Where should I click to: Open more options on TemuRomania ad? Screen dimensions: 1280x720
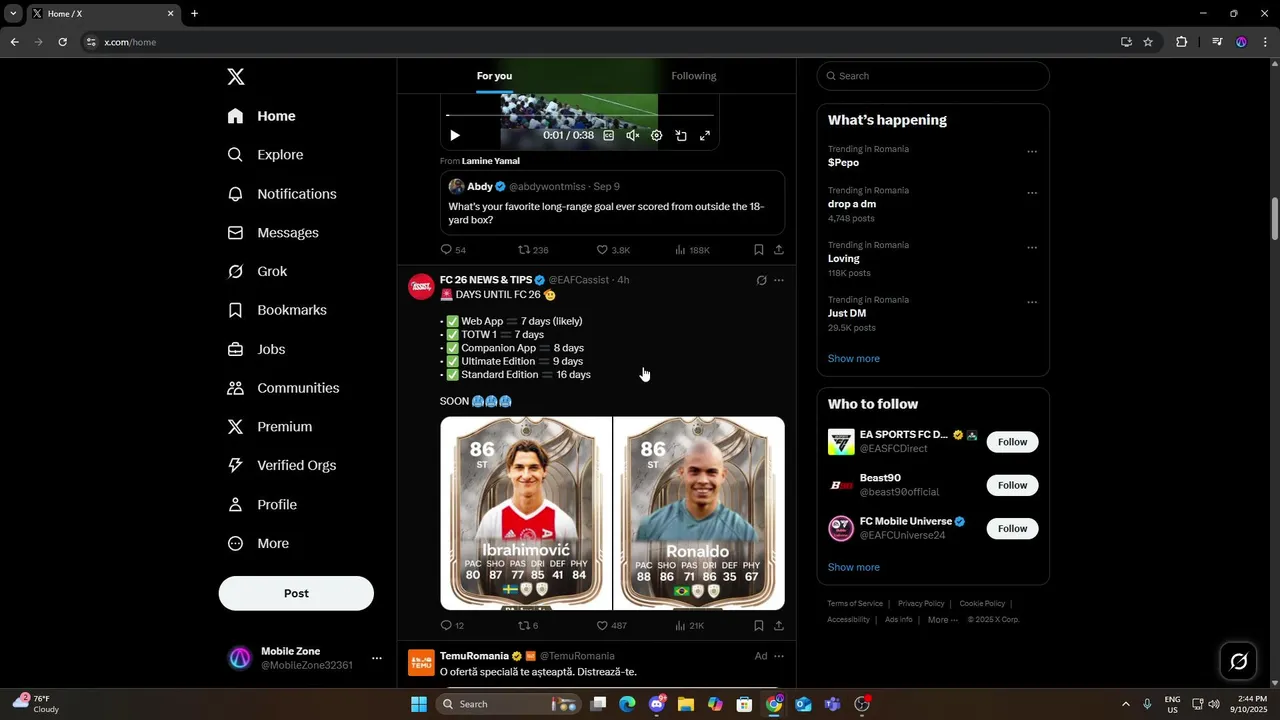pyautogui.click(x=779, y=657)
